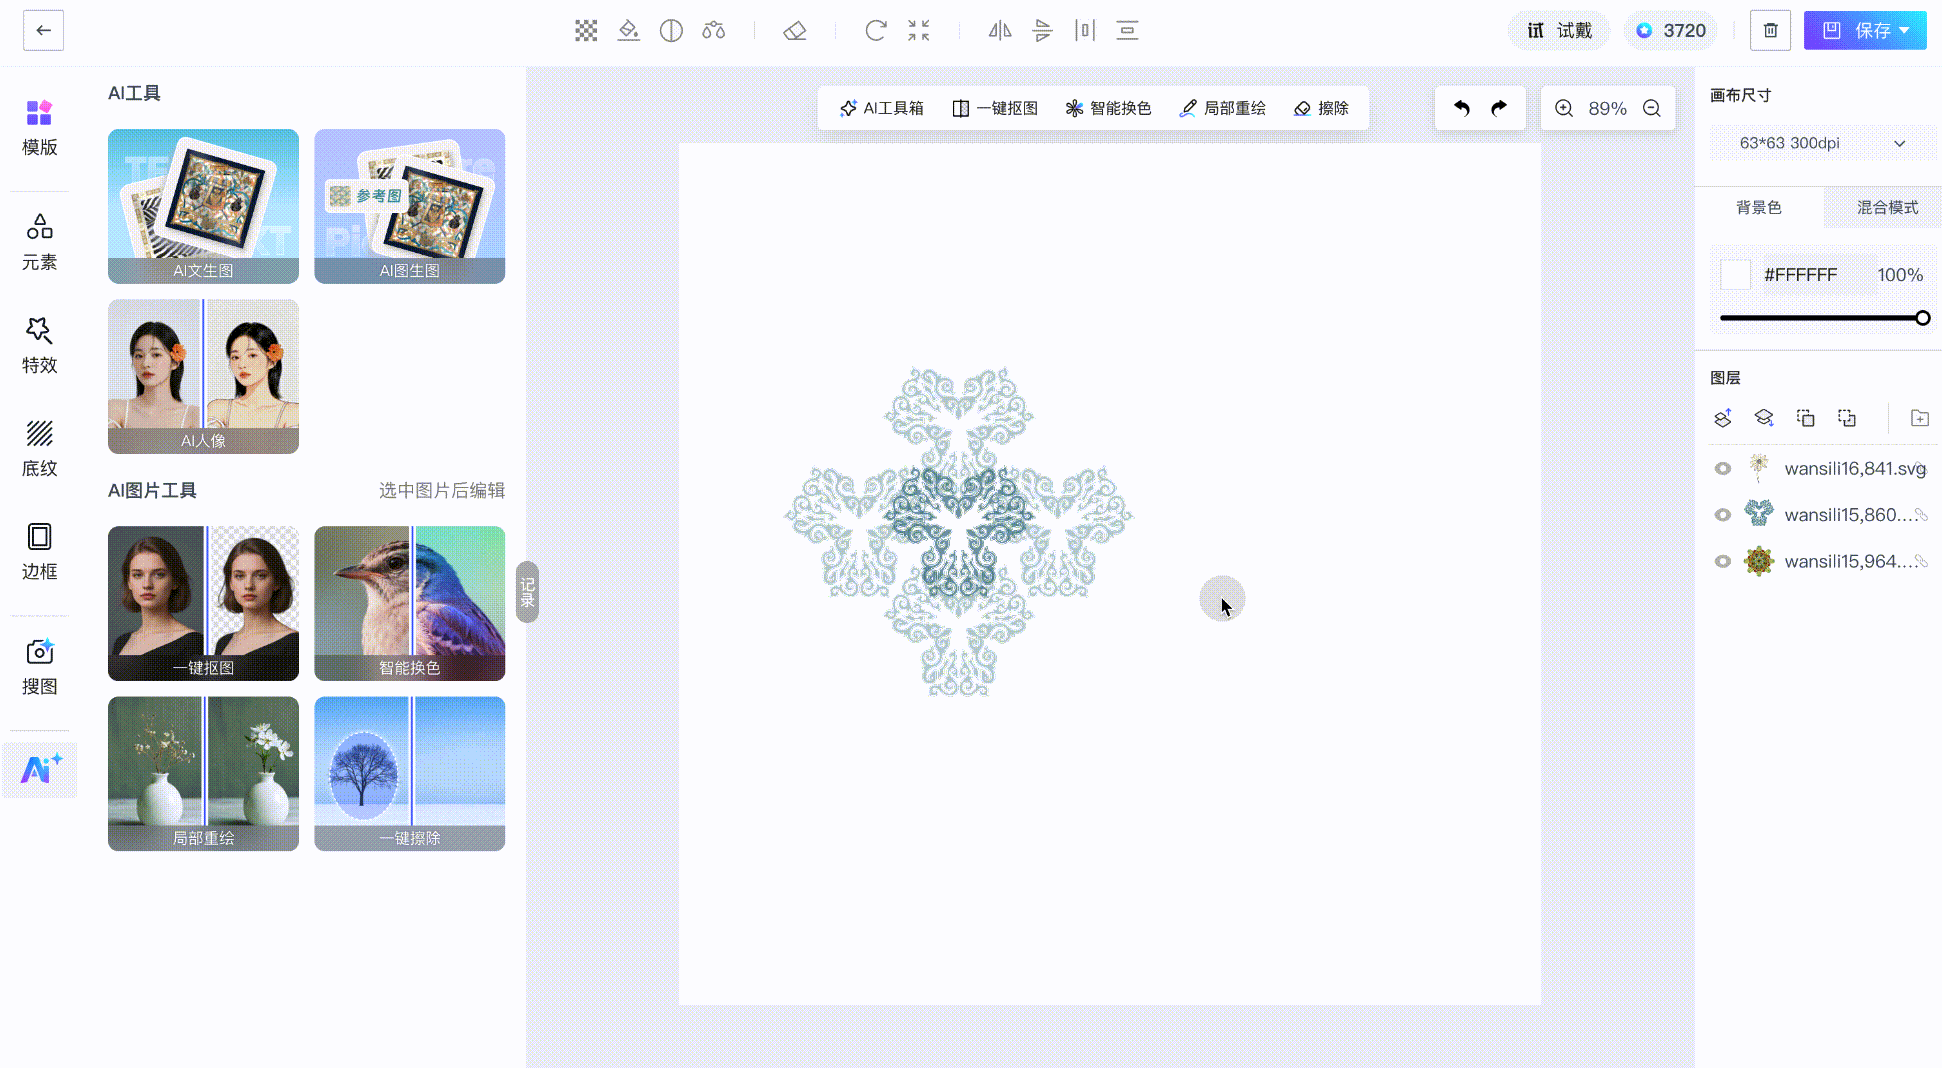
Task: Click the eraser icon in top toolbar
Action: [x=795, y=31]
